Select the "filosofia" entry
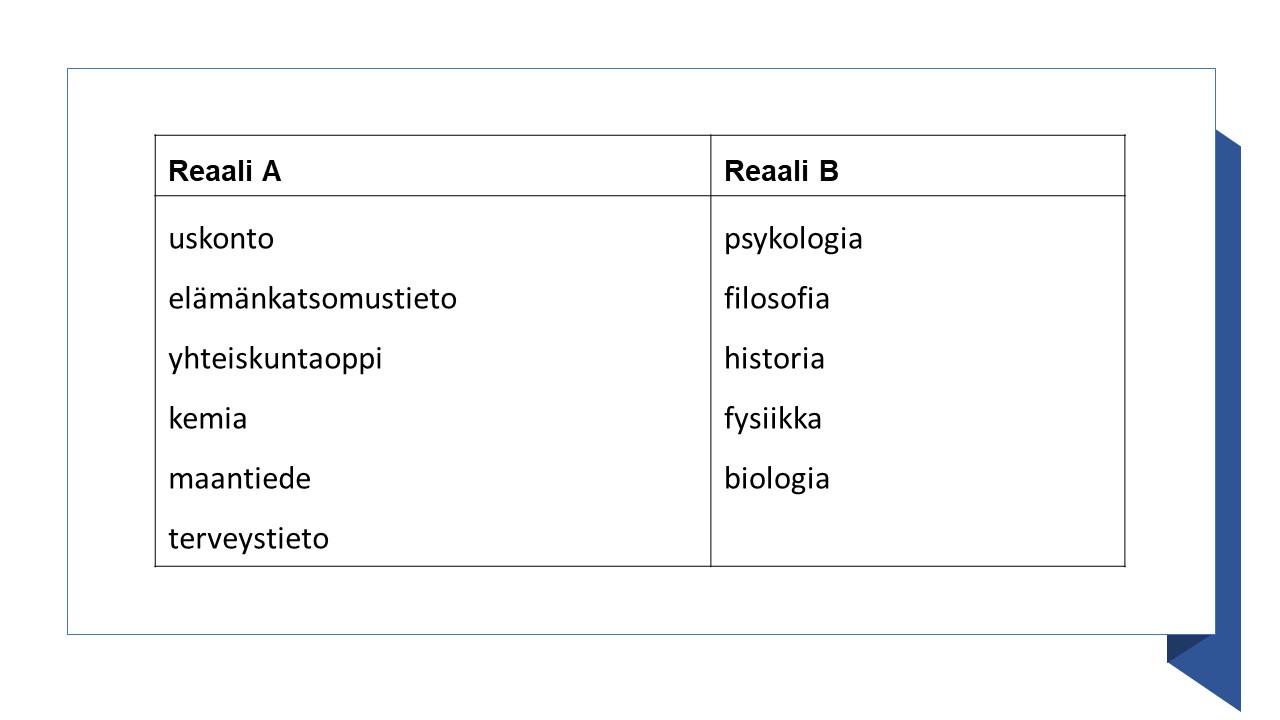This screenshot has width=1280, height=720. 777,298
